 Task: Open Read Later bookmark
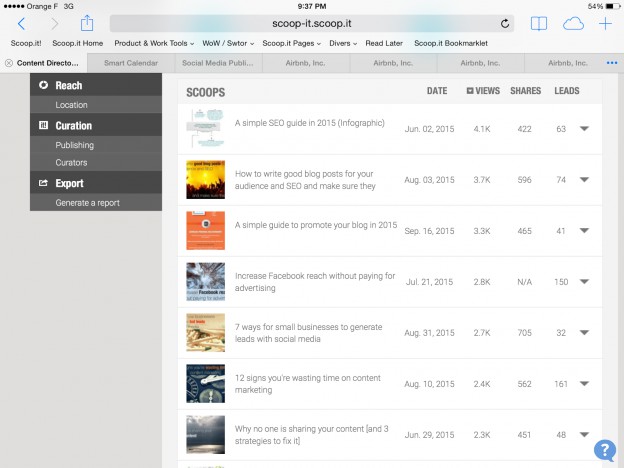pyautogui.click(x=384, y=43)
